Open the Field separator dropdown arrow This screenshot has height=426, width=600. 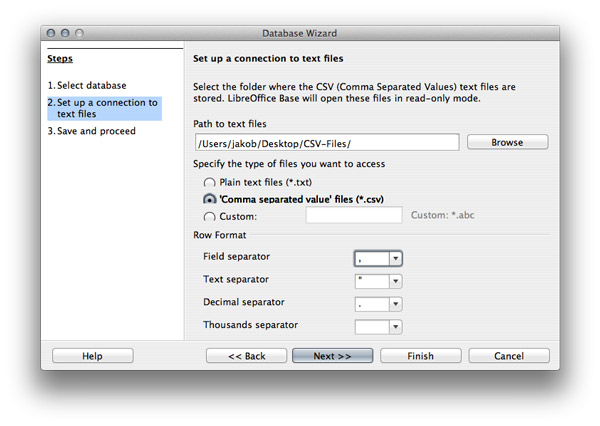point(396,258)
